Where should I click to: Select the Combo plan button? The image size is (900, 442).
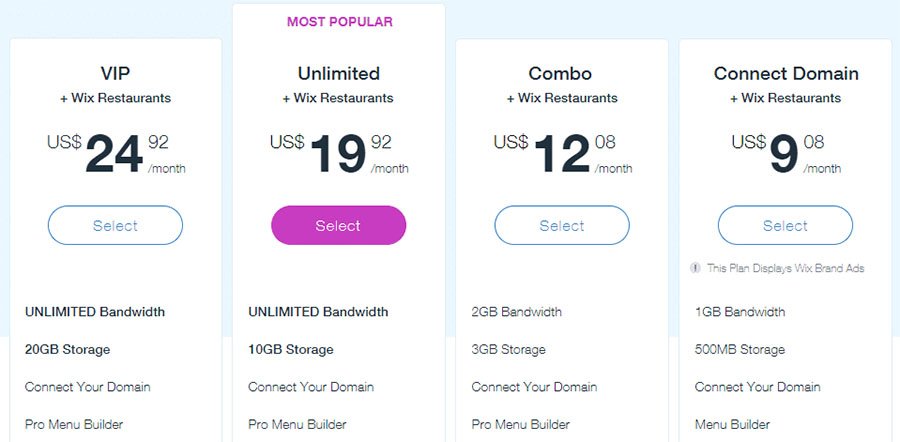click(561, 225)
